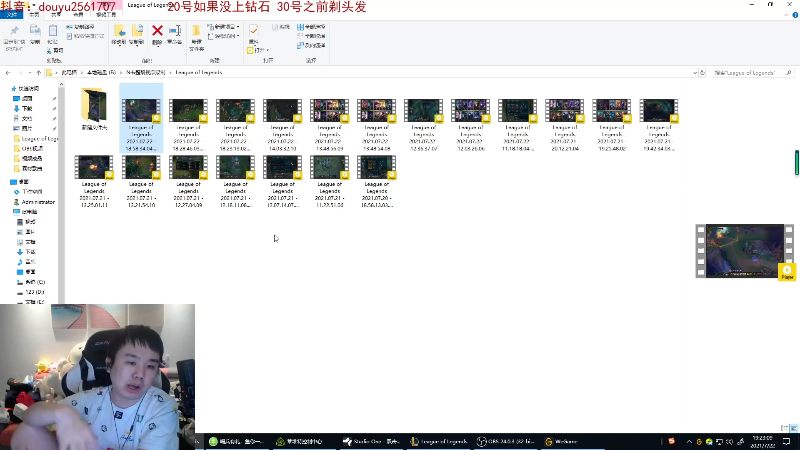This screenshot has width=800, height=450.
Task: Click the Paste shortcut ribbon item
Action: click(86, 36)
